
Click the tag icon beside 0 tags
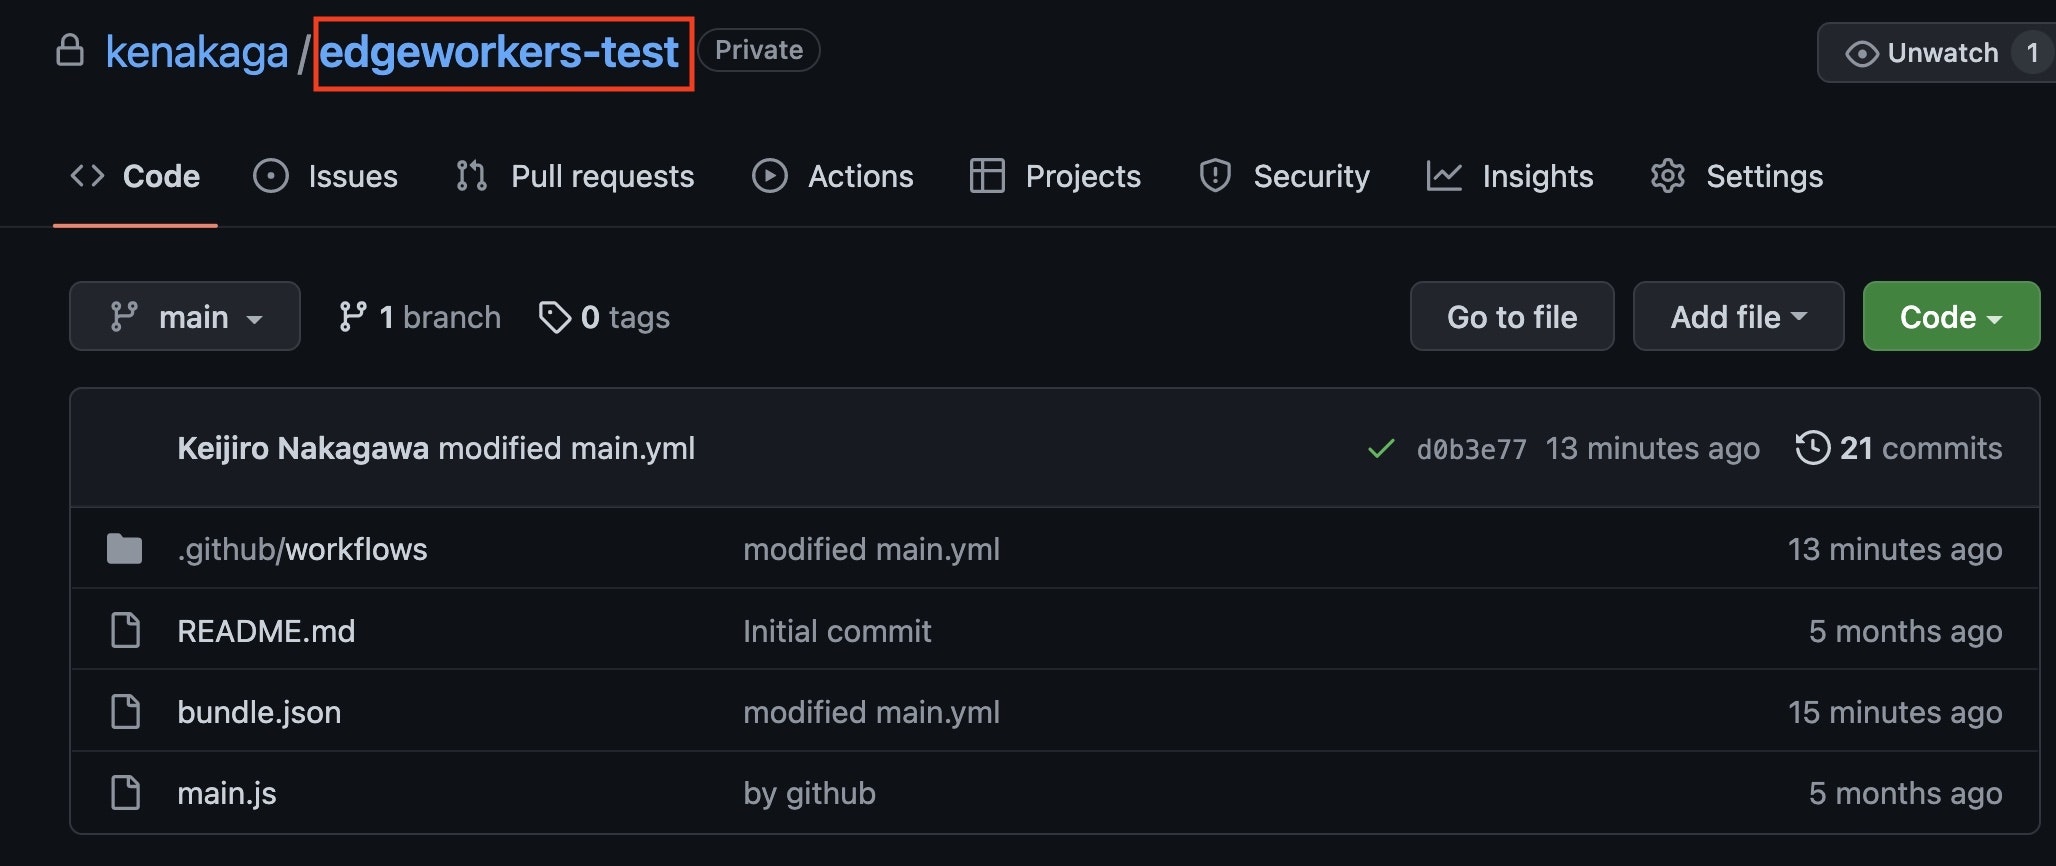[554, 317]
